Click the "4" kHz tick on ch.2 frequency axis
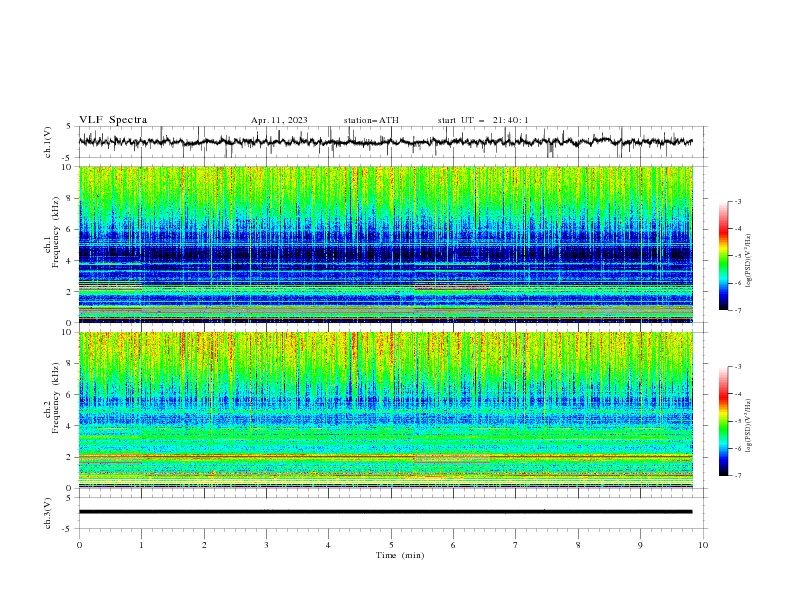Screen dimensions: 792x612 pos(71,426)
